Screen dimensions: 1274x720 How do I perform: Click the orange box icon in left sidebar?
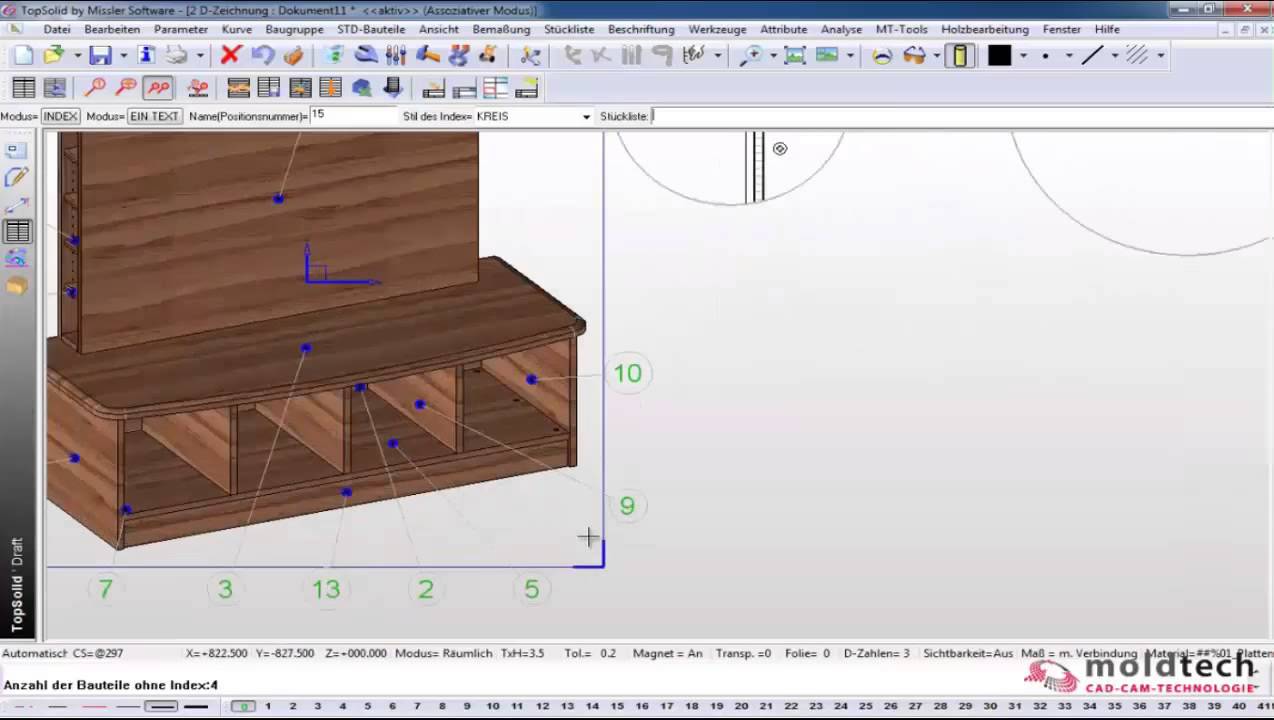pyautogui.click(x=16, y=286)
